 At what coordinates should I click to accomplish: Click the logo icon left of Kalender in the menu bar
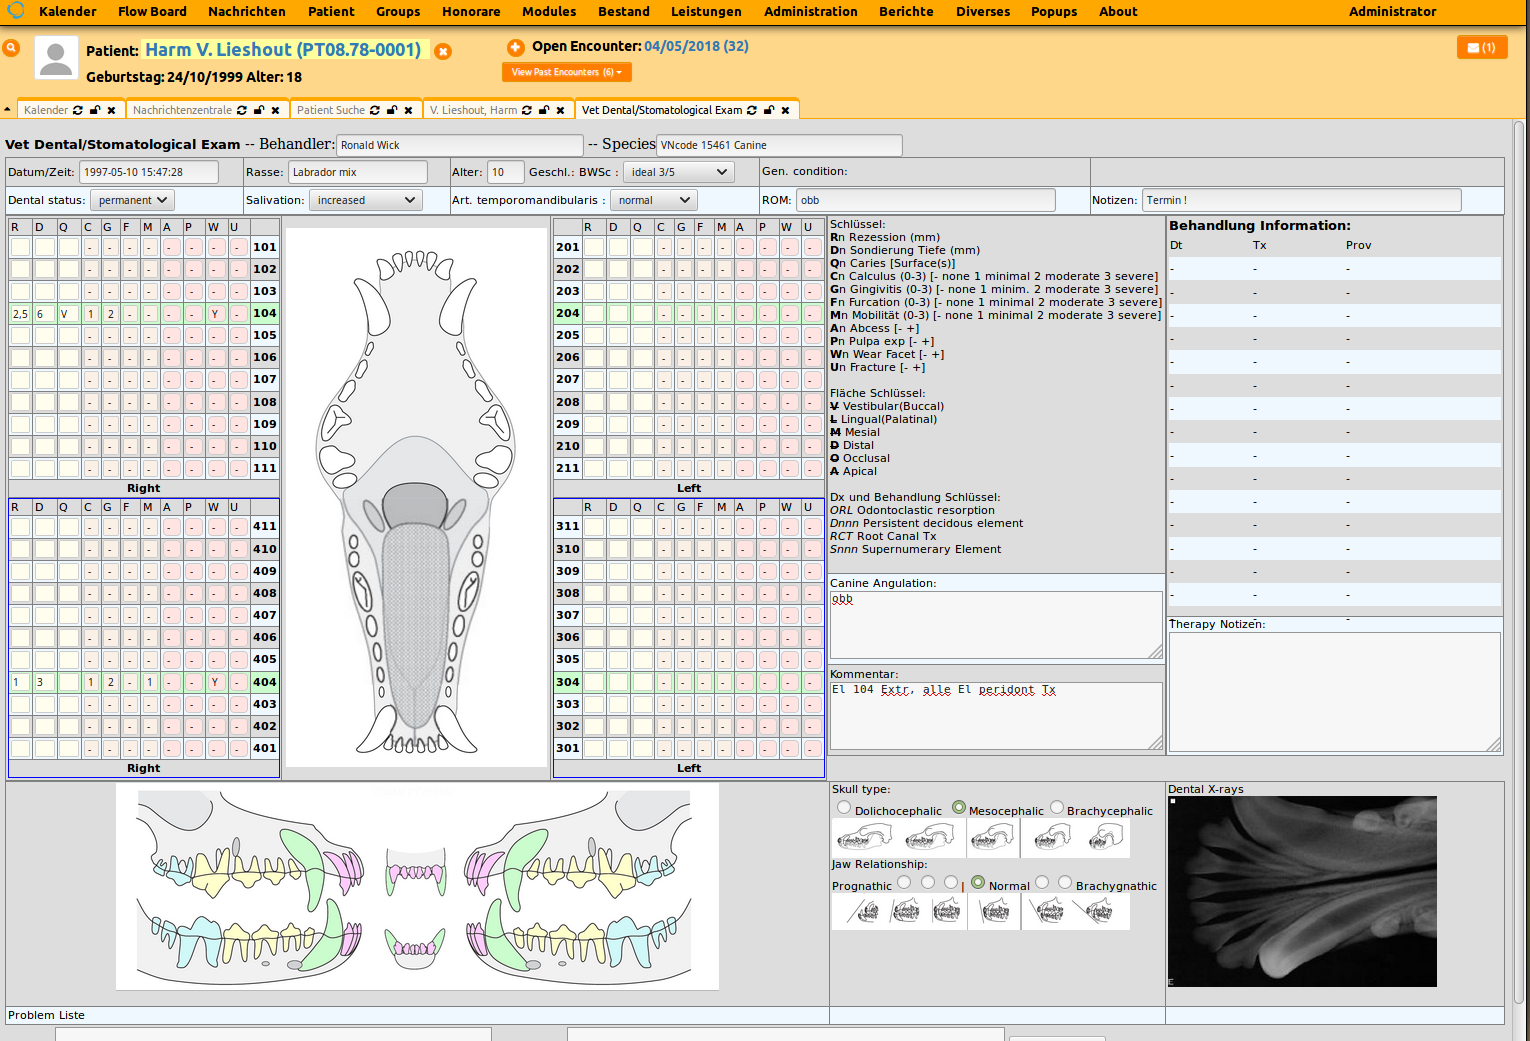tap(16, 10)
